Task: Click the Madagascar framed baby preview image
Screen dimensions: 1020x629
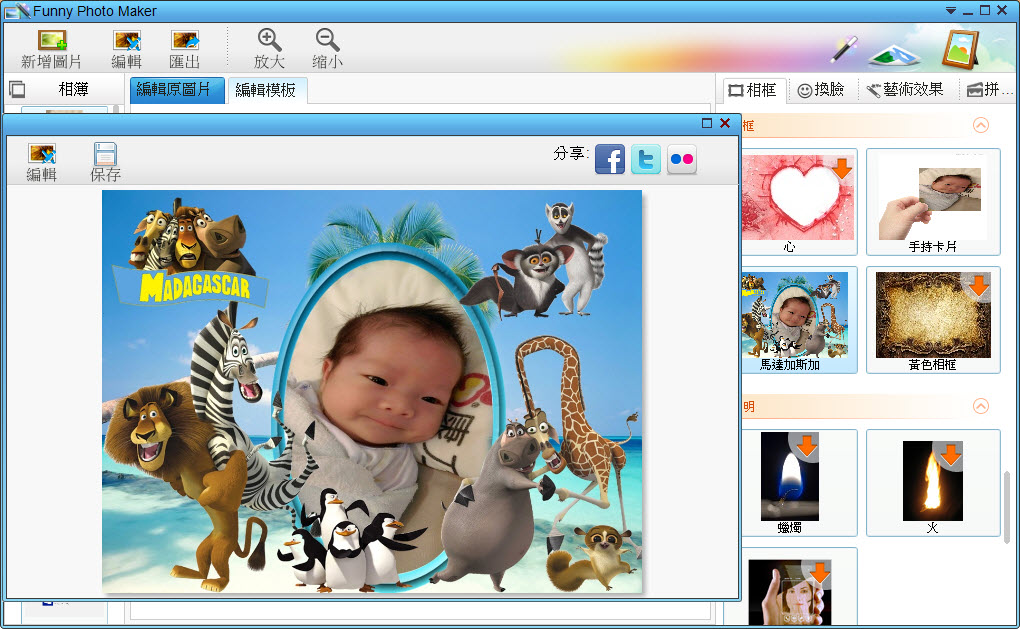Action: (x=372, y=392)
